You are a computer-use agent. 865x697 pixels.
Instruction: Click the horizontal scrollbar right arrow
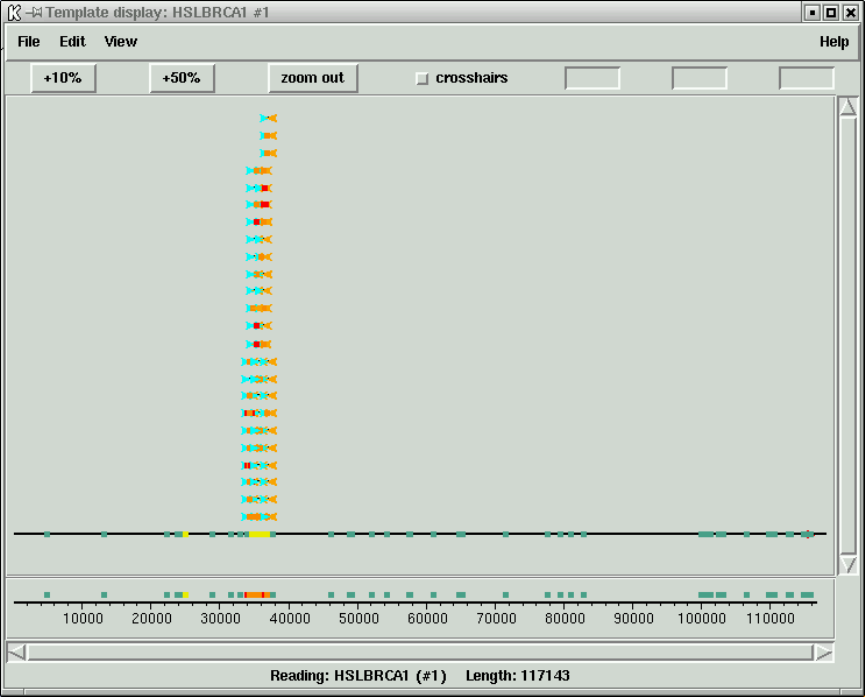tap(824, 652)
